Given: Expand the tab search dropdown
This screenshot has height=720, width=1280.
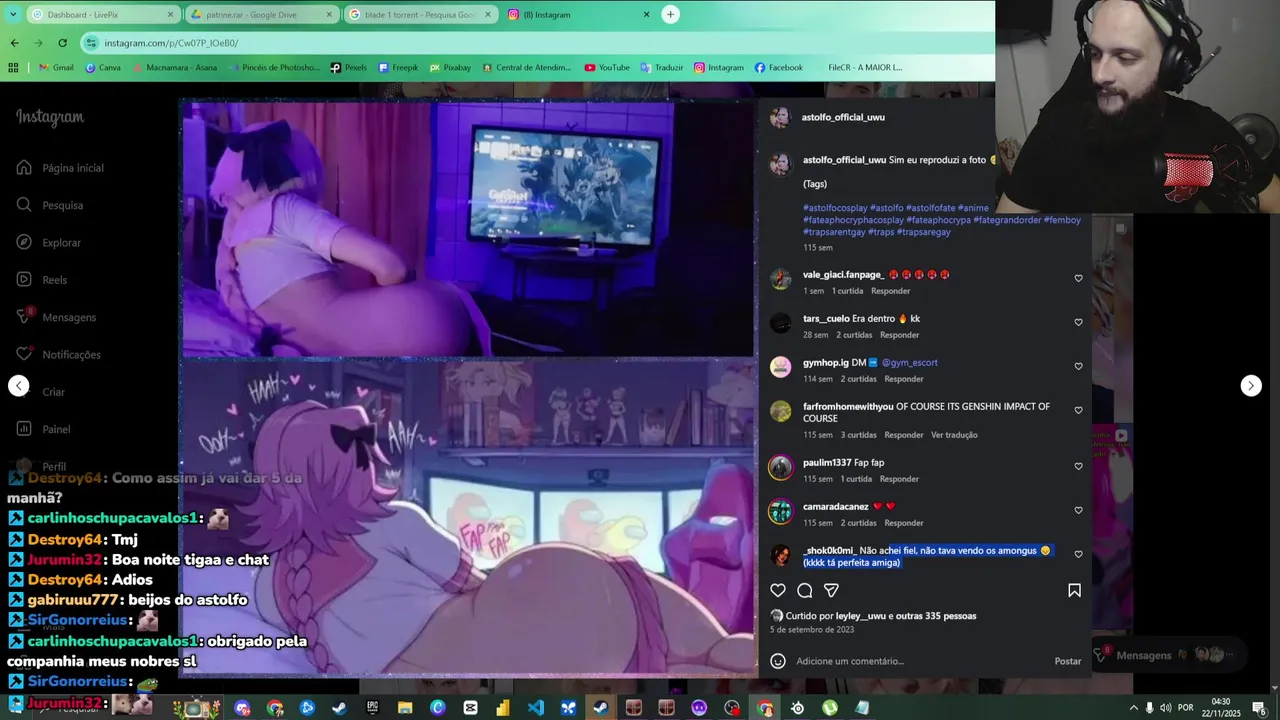Looking at the screenshot, I should coord(14,14).
